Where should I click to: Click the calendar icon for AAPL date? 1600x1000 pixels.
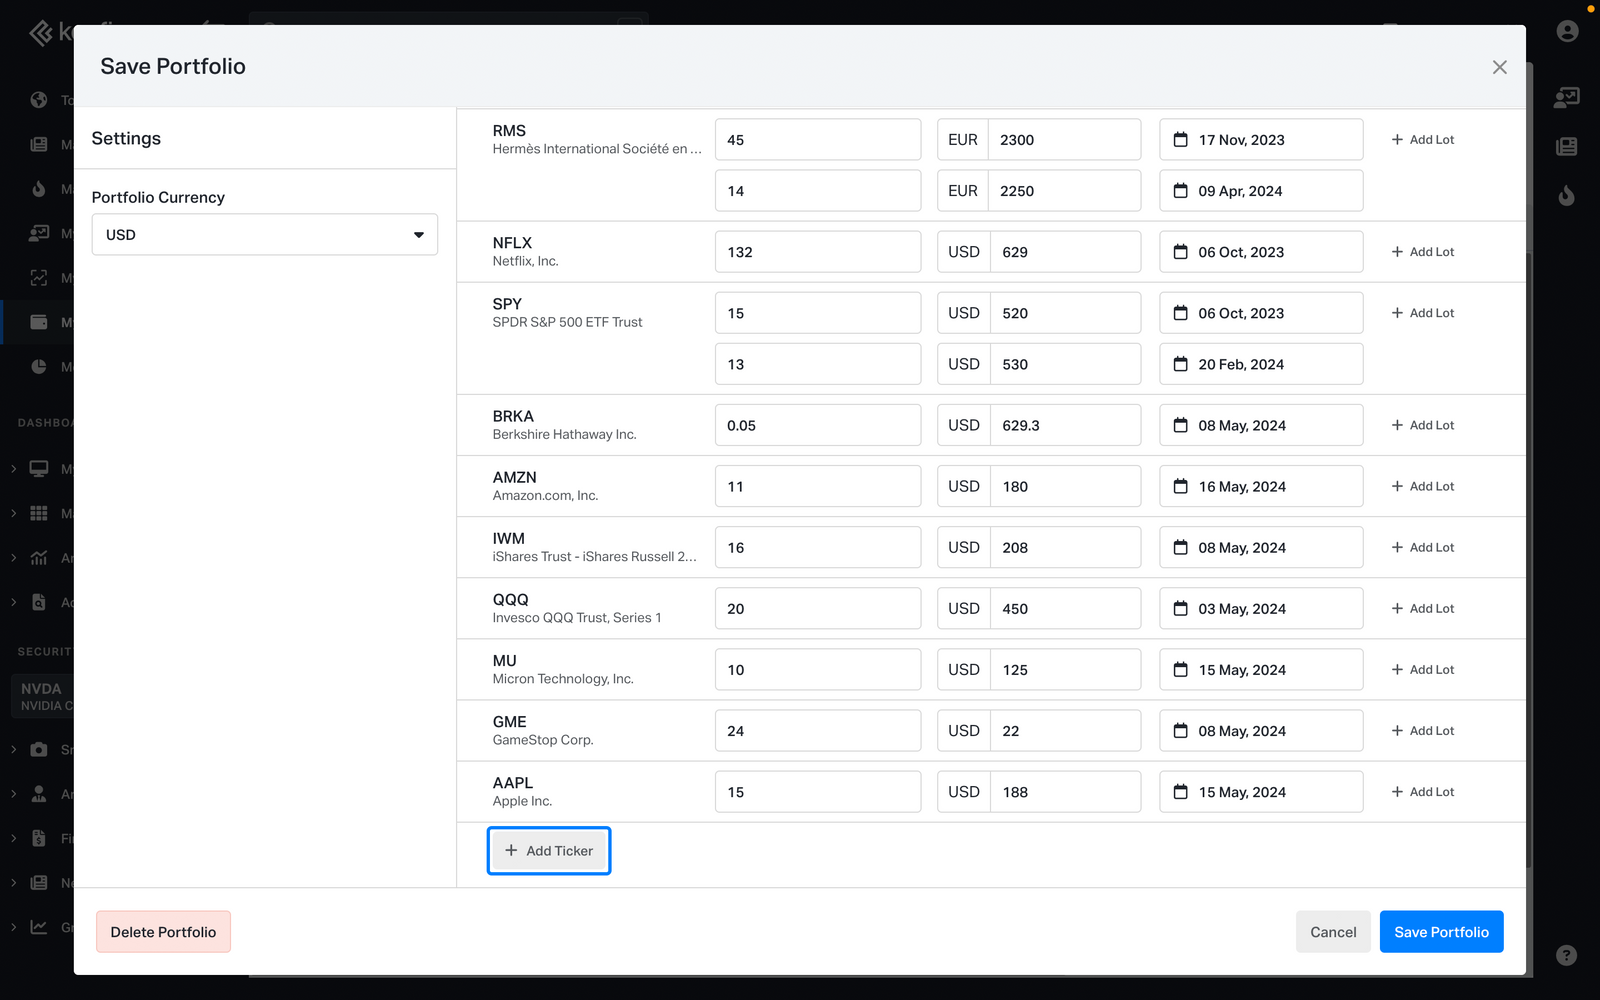[x=1180, y=792]
